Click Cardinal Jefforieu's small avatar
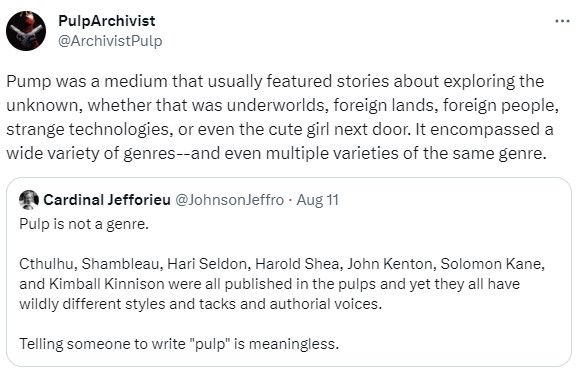 29,200
